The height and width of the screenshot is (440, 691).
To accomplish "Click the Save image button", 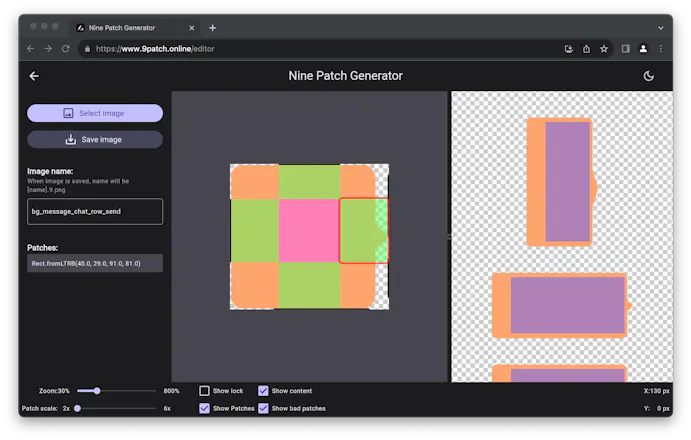I will pos(95,140).
